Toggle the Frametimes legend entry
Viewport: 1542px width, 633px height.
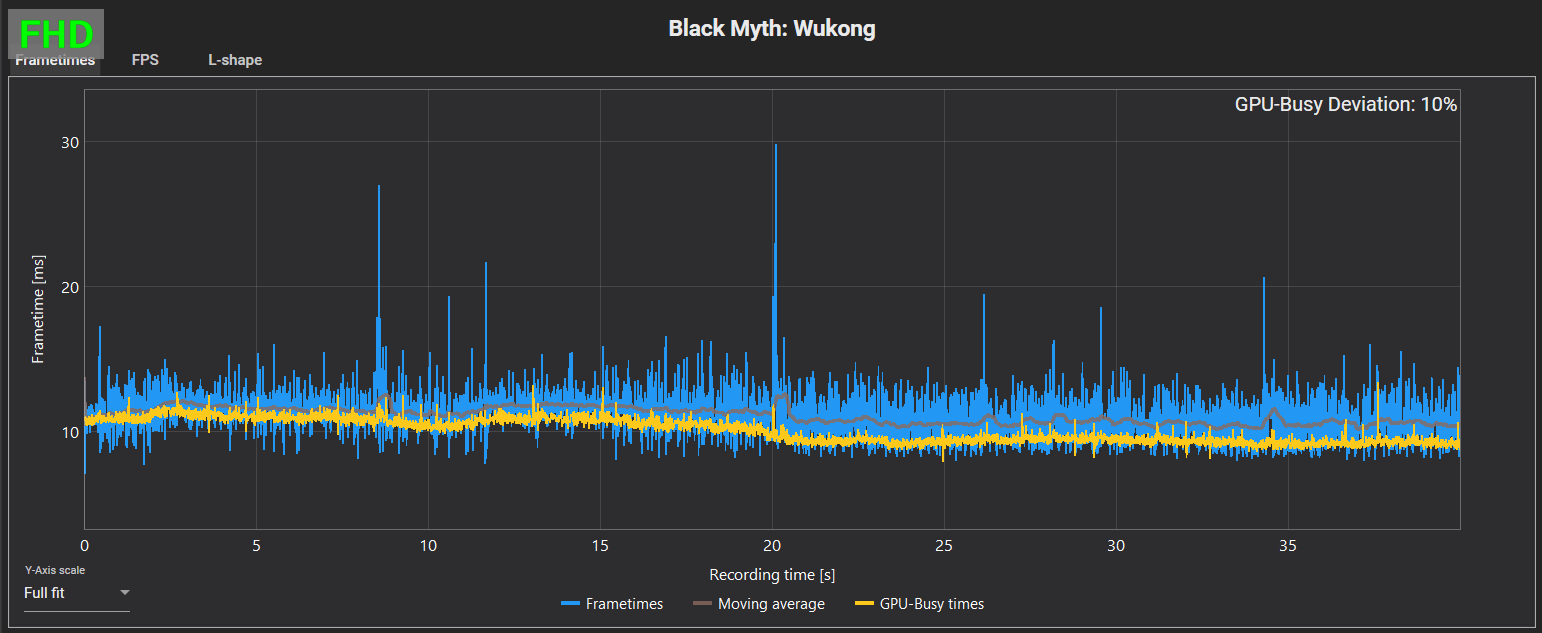point(612,604)
